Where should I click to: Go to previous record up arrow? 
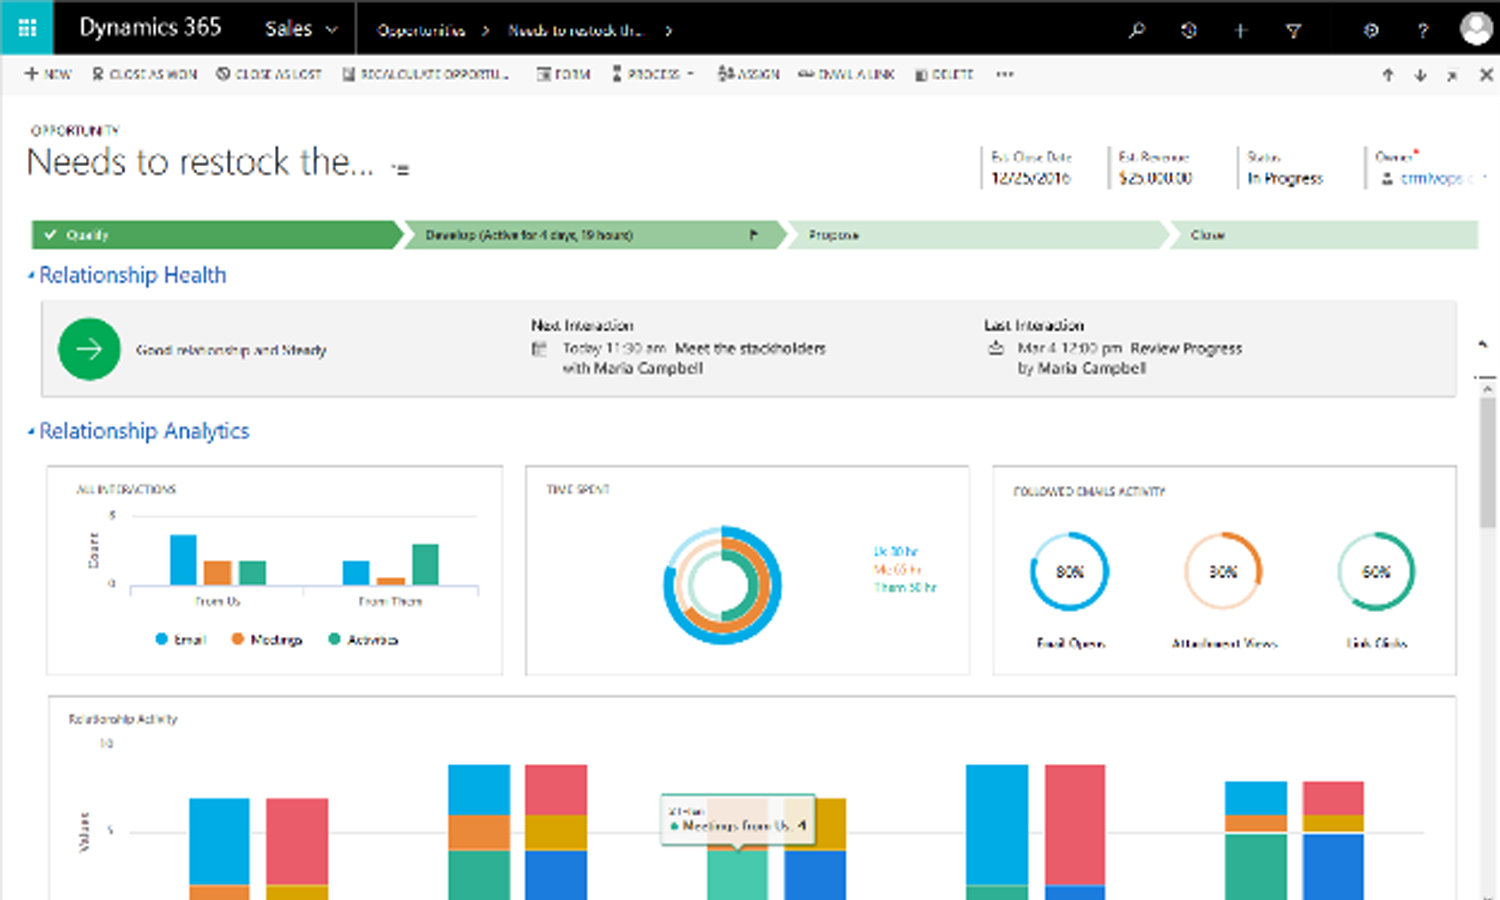coord(1388,75)
